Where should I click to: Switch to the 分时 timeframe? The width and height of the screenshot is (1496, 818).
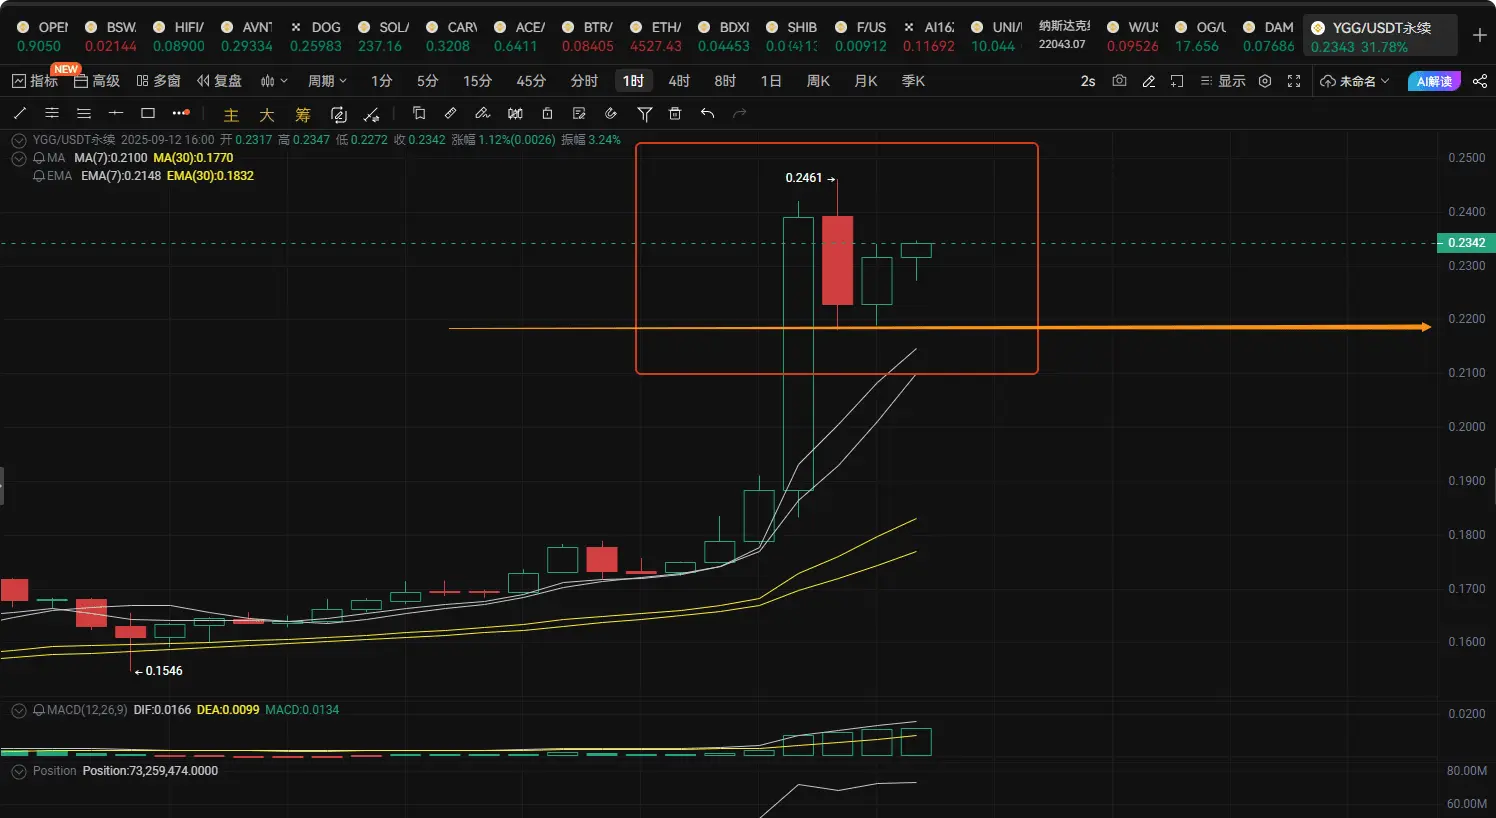coord(584,81)
